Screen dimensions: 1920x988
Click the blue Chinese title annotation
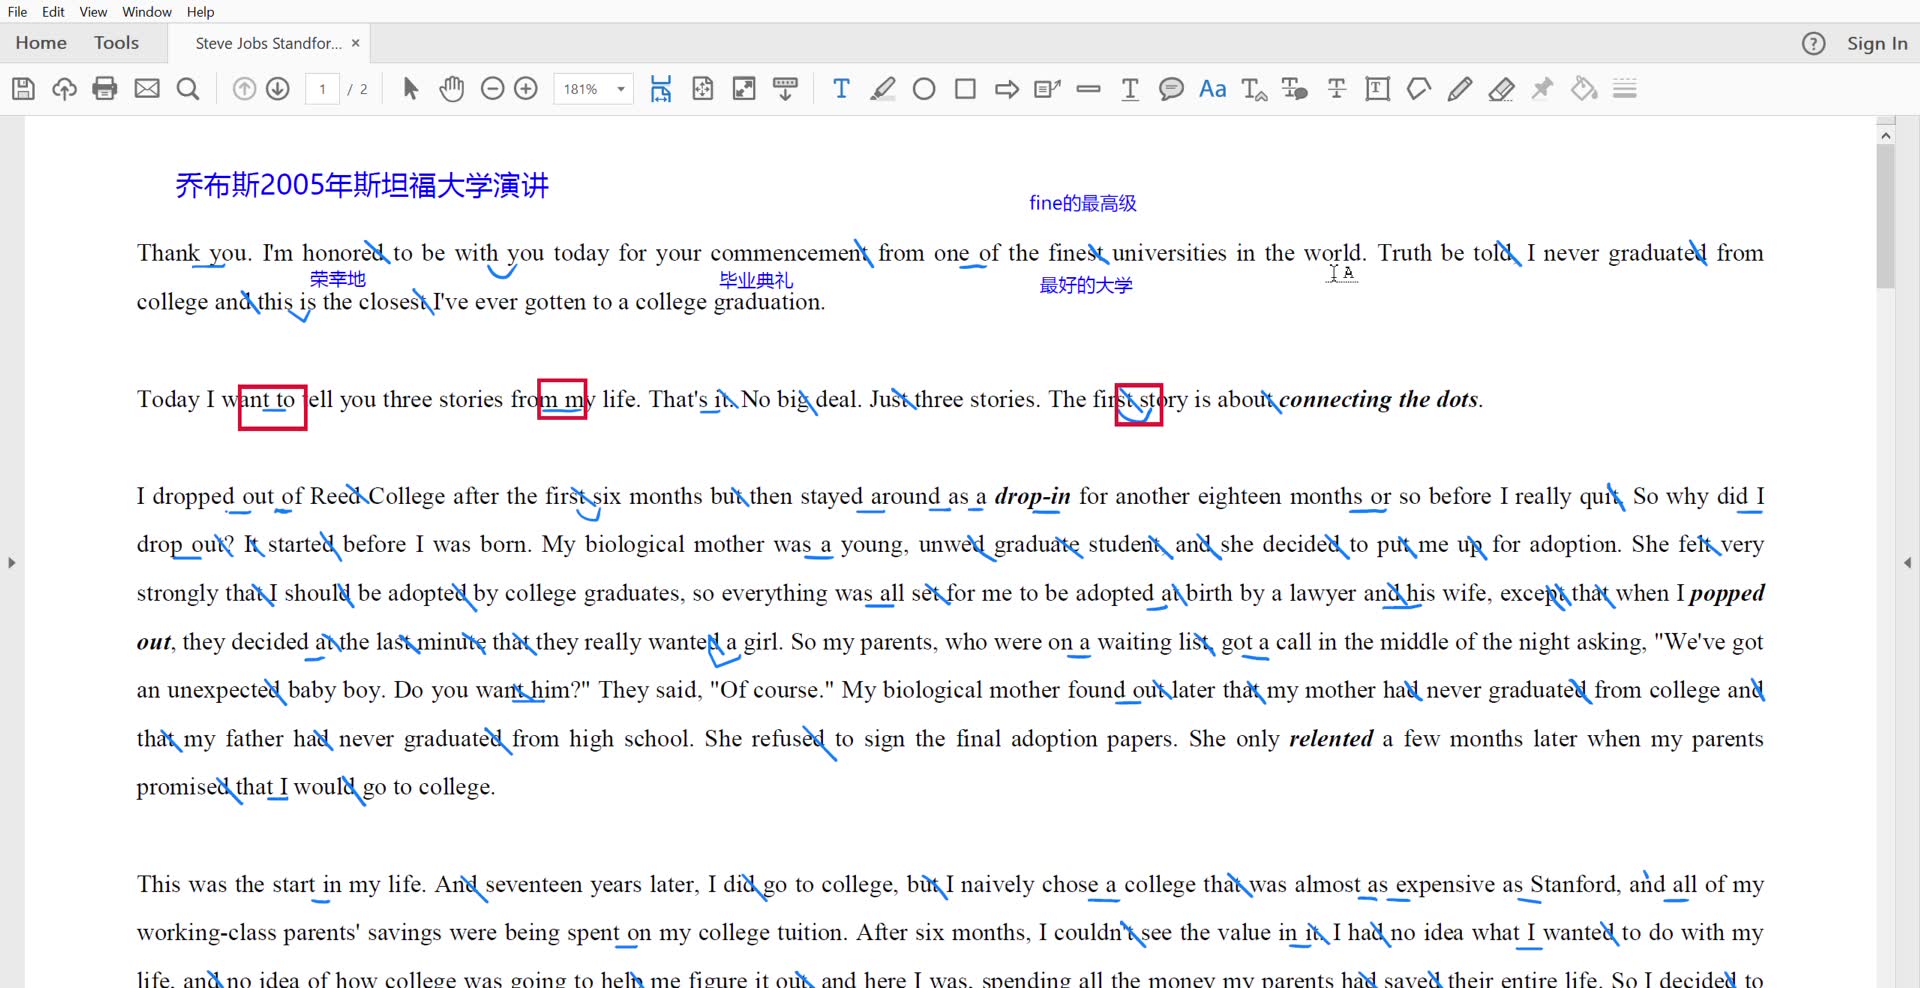[362, 185]
